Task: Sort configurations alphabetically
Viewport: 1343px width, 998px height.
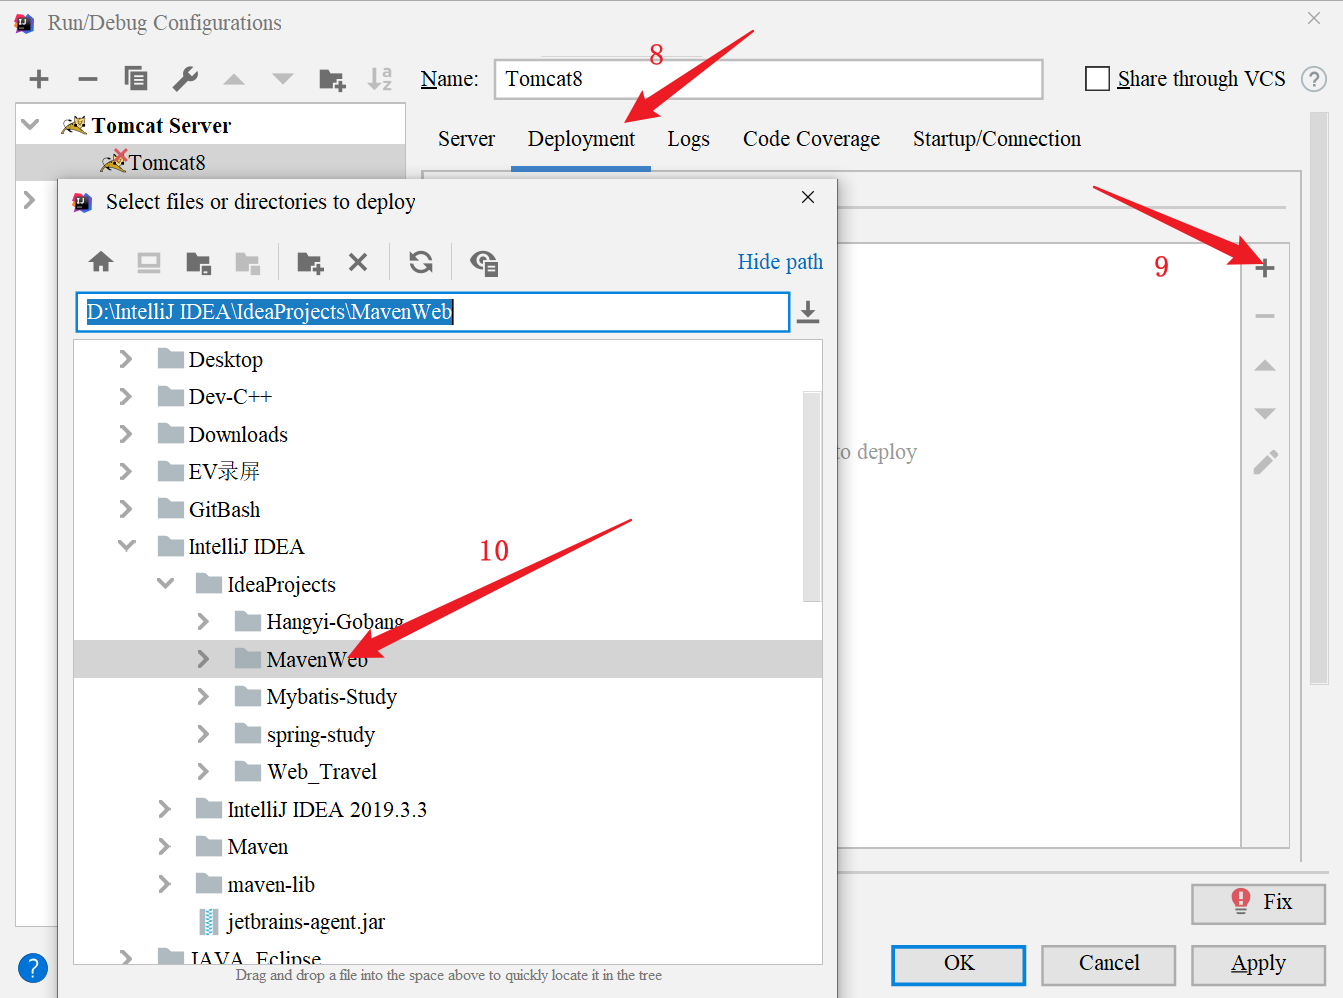Action: pyautogui.click(x=380, y=79)
